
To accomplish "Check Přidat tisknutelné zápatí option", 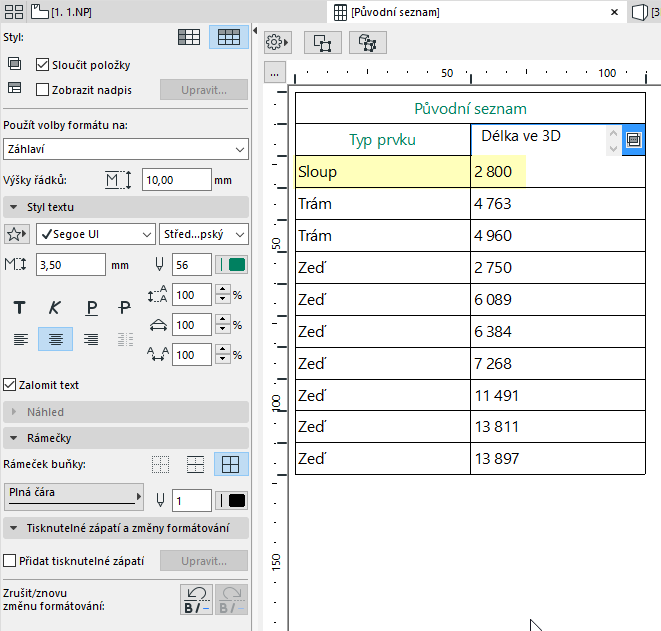I will click(x=11, y=561).
